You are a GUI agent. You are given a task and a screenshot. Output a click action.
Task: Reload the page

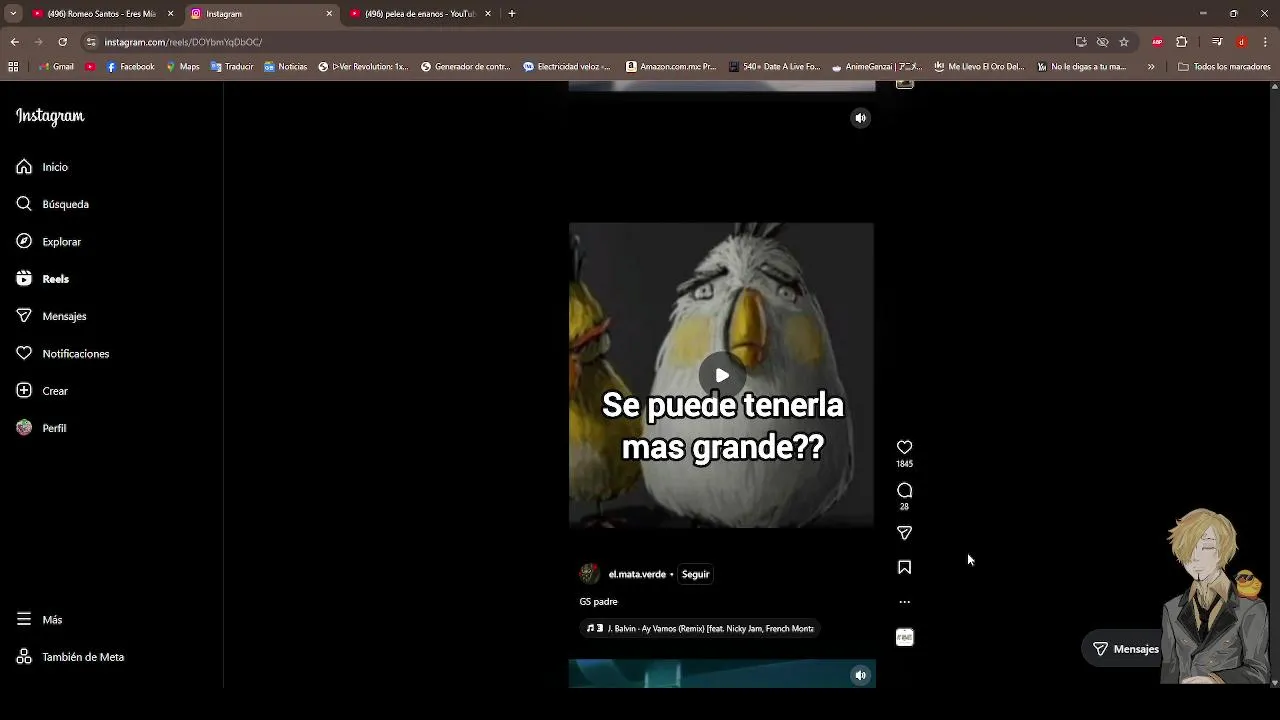(x=62, y=42)
